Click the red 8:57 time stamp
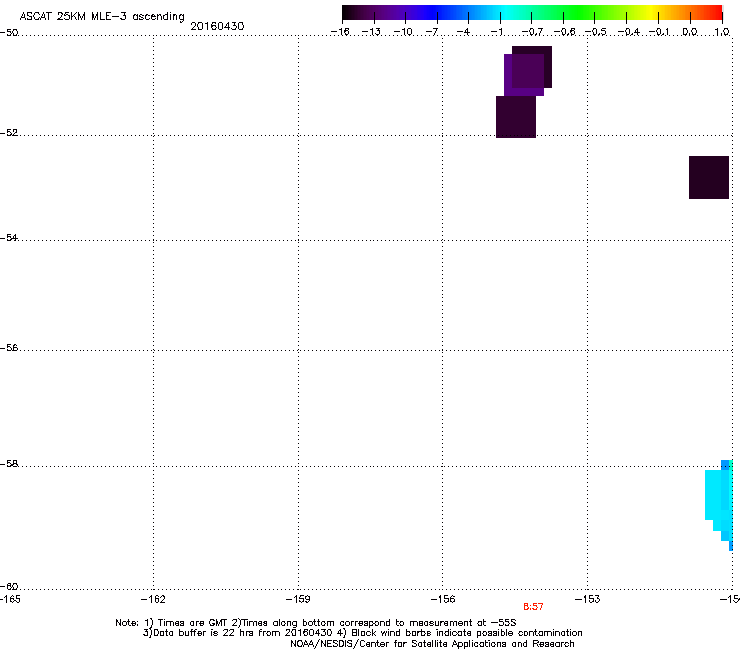This screenshot has height=650, width=740. click(x=533, y=607)
